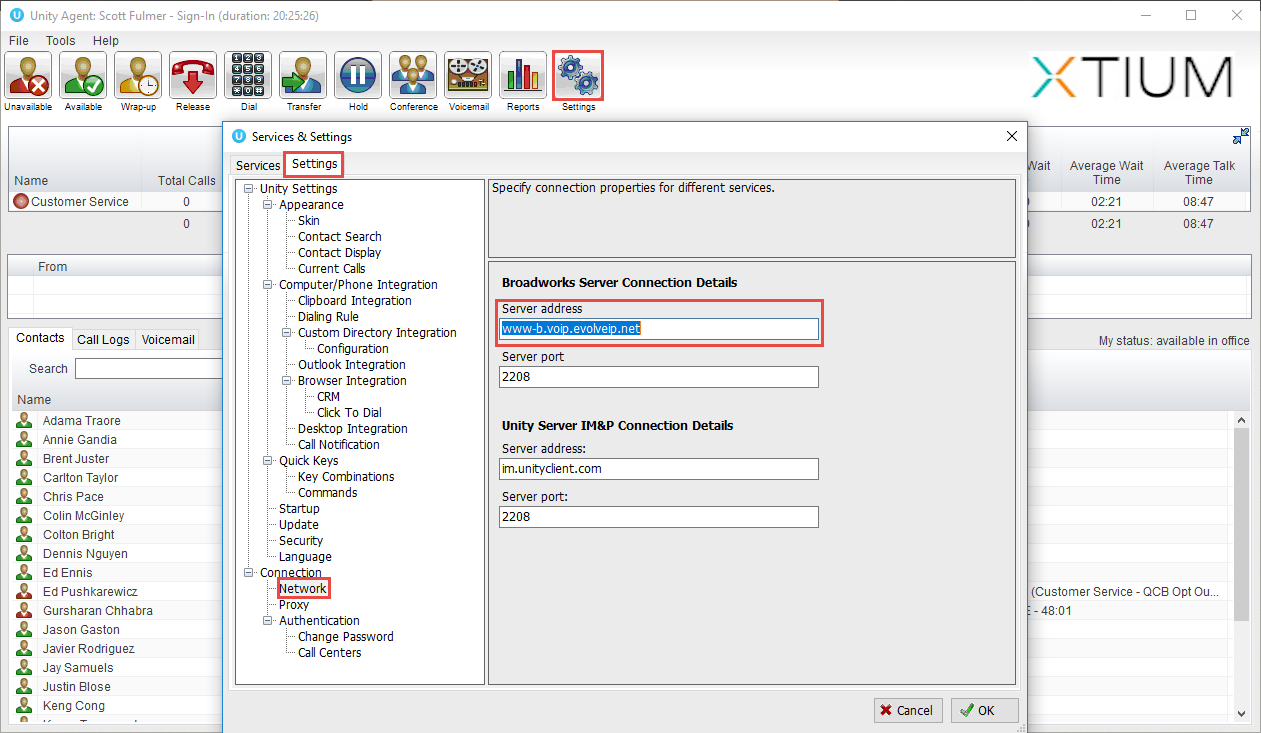1261x733 pixels.
Task: Release the call with Release icon
Action: (193, 76)
